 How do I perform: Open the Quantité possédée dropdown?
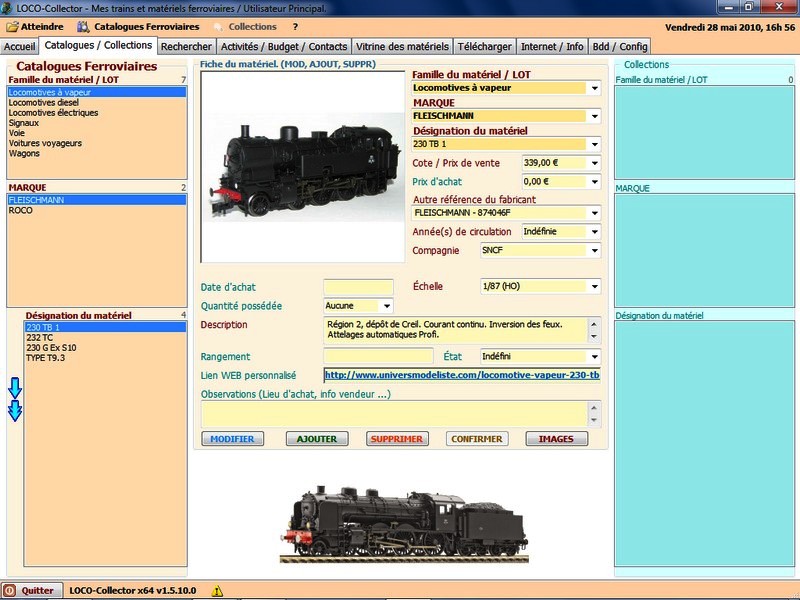(x=387, y=306)
